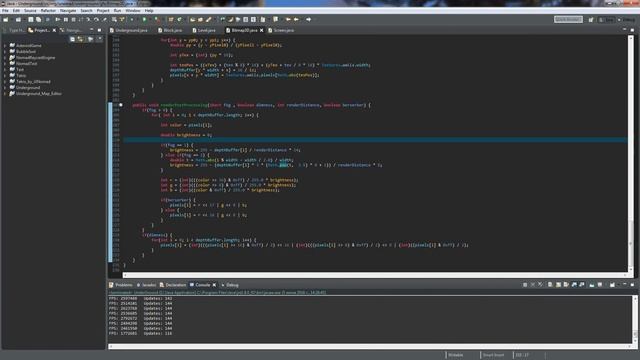Open the Window menu
This screenshot has height=360, width=640.
133,11
